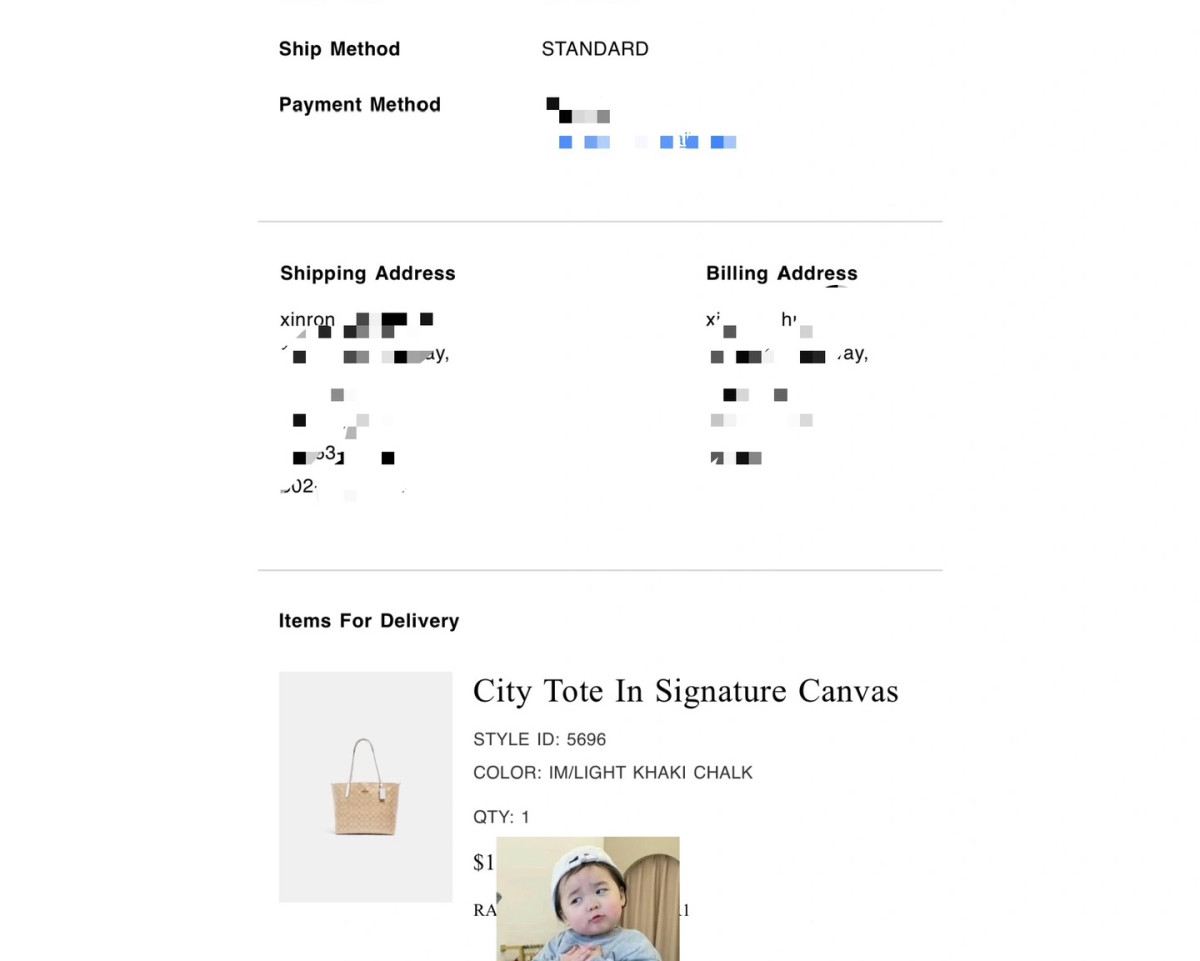Click the blue pixelated payment link
Viewport: 1200px width, 961px height.
pos(647,142)
